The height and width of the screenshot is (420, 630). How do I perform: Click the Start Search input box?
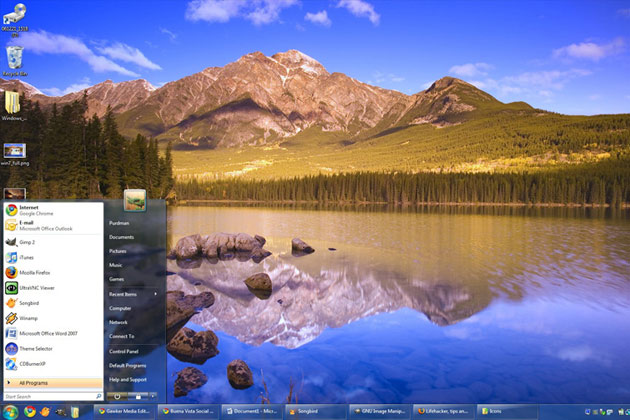pyautogui.click(x=50, y=396)
